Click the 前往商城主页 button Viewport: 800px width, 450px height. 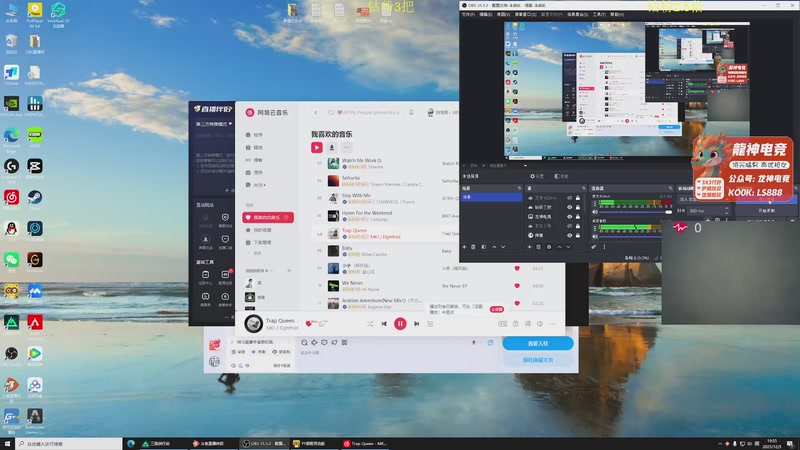tap(538, 360)
